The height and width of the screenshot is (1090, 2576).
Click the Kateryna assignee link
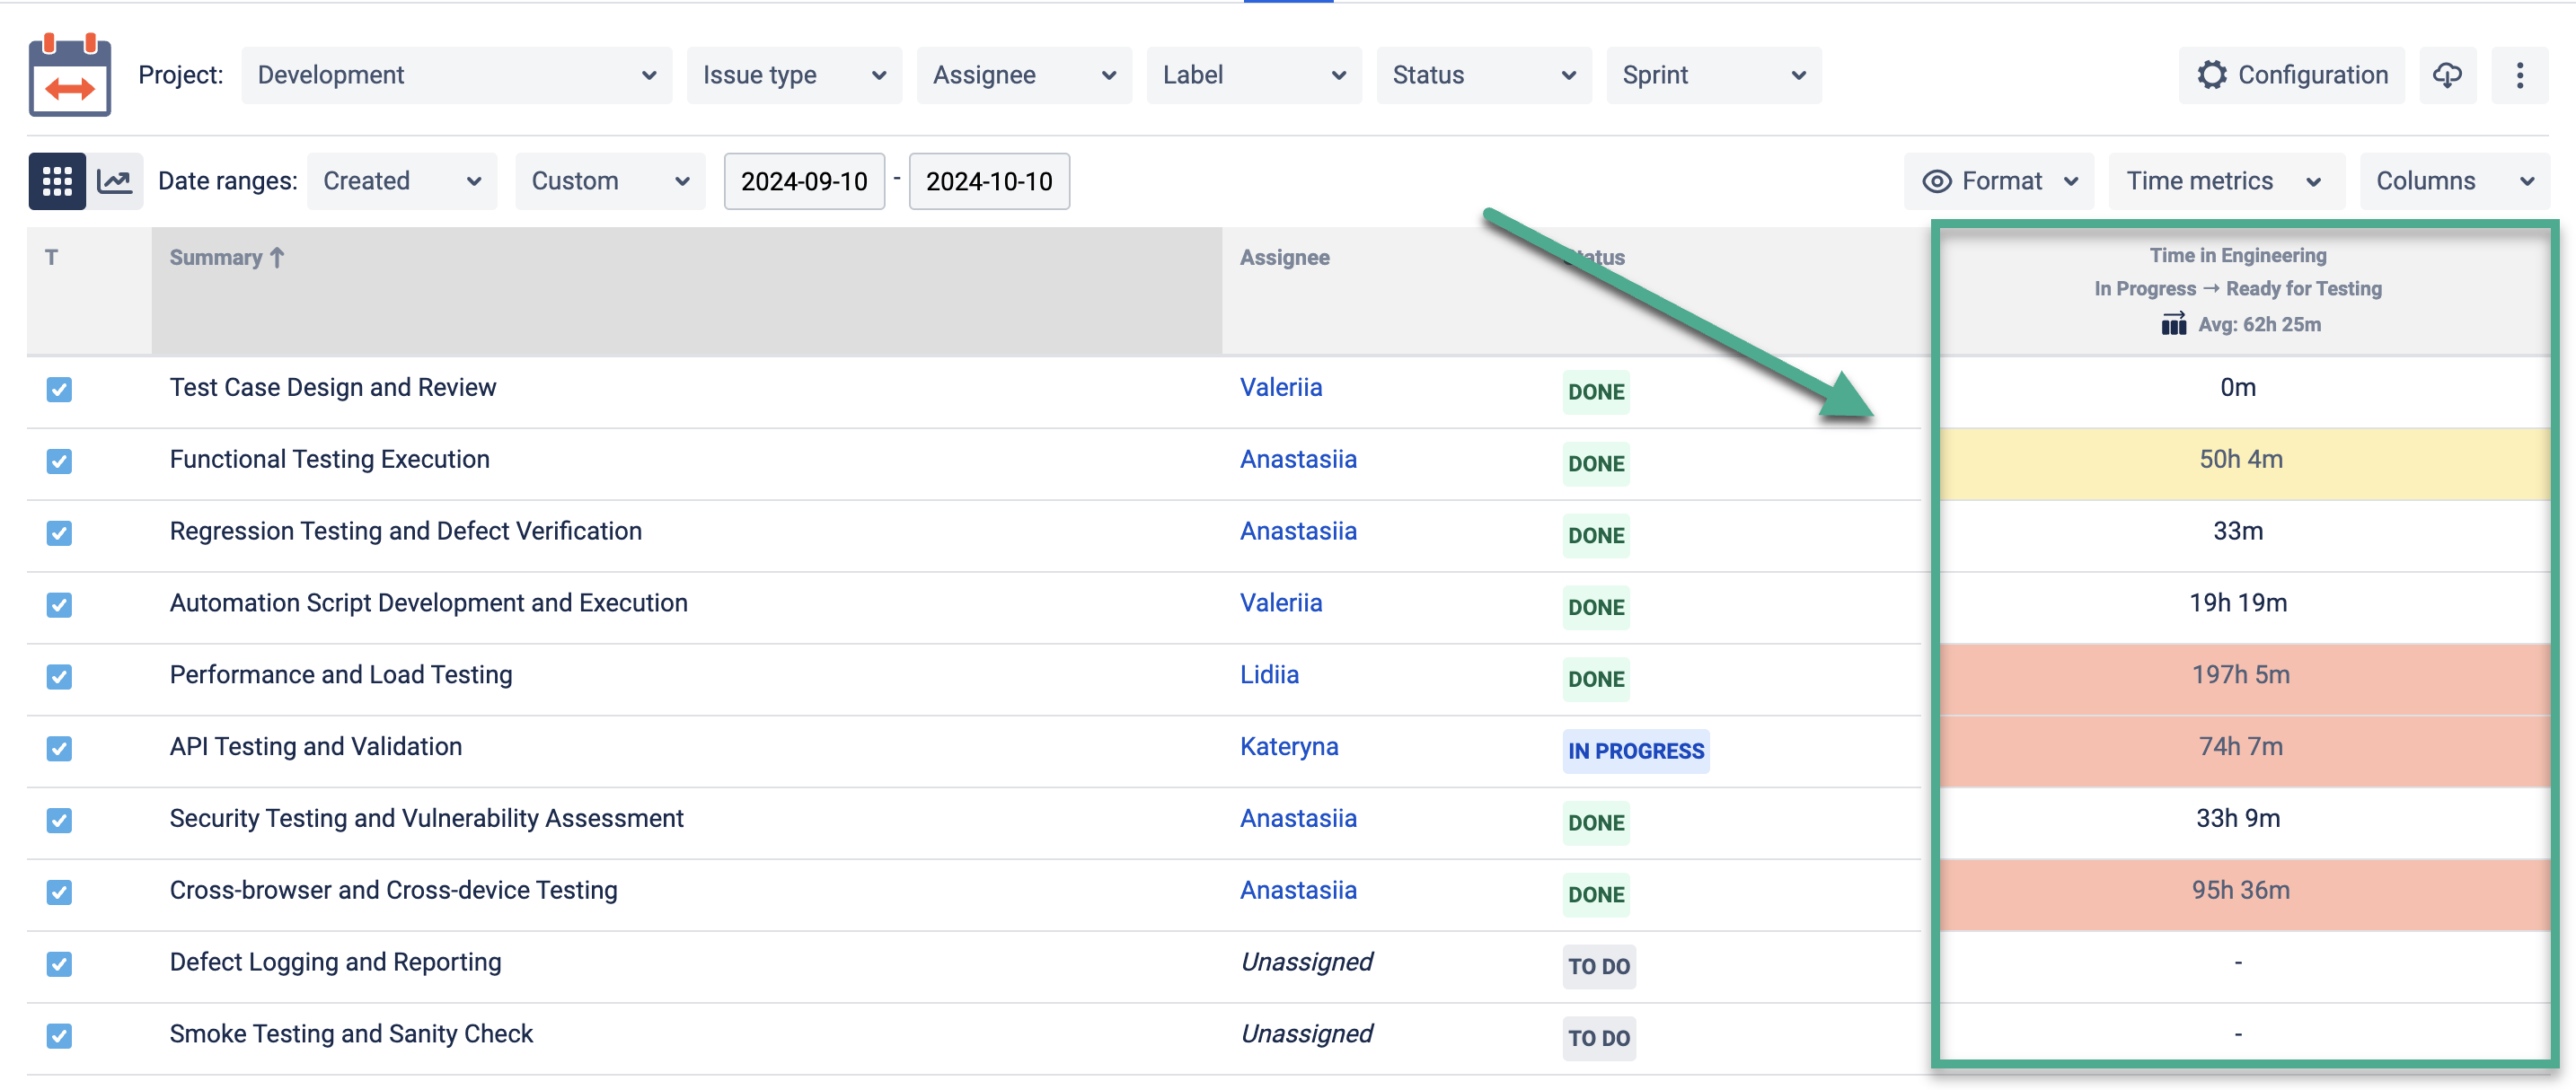[x=1289, y=747]
